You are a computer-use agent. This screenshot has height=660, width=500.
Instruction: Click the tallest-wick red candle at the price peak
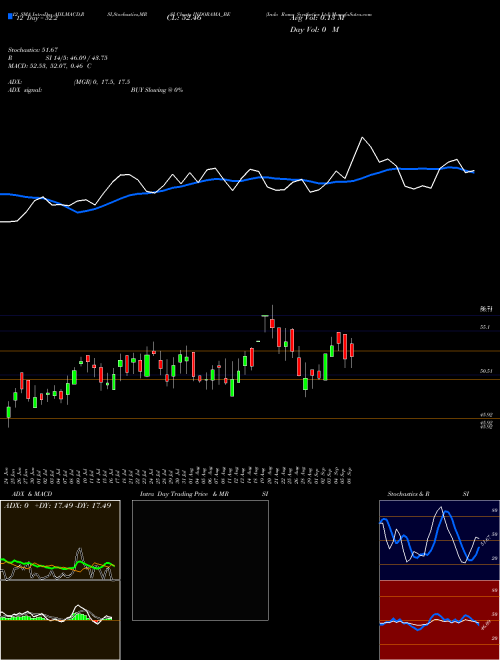click(x=272, y=323)
